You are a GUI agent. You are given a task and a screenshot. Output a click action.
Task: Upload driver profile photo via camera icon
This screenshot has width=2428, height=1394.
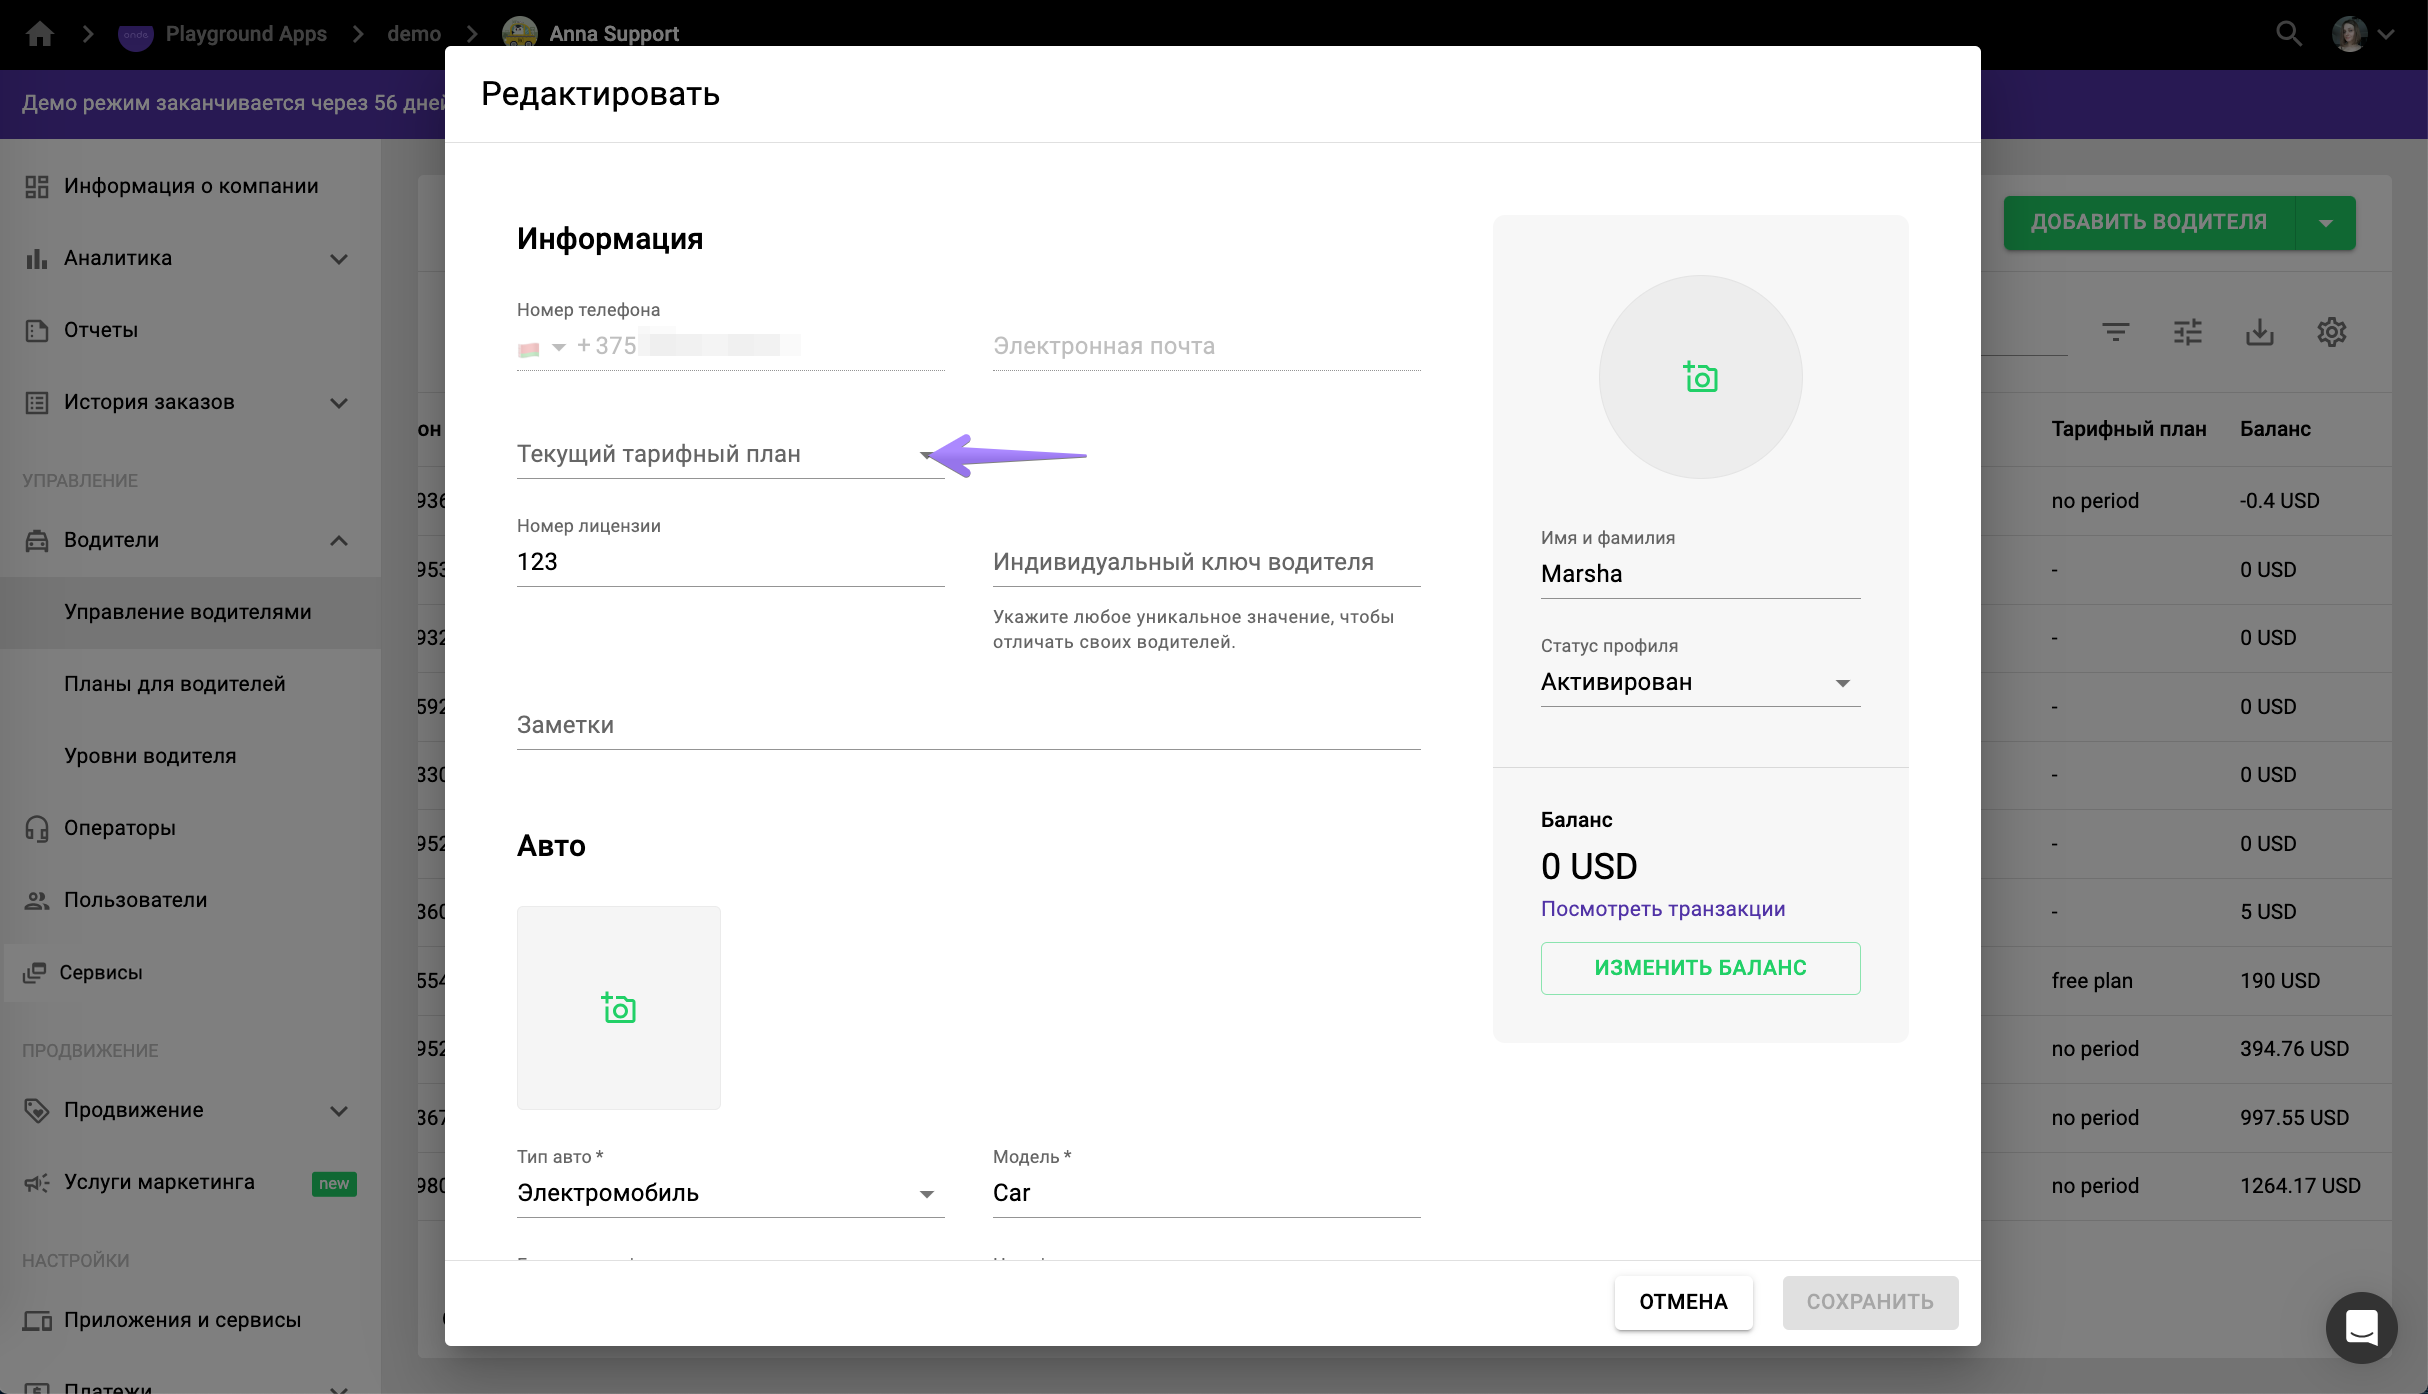[1700, 377]
